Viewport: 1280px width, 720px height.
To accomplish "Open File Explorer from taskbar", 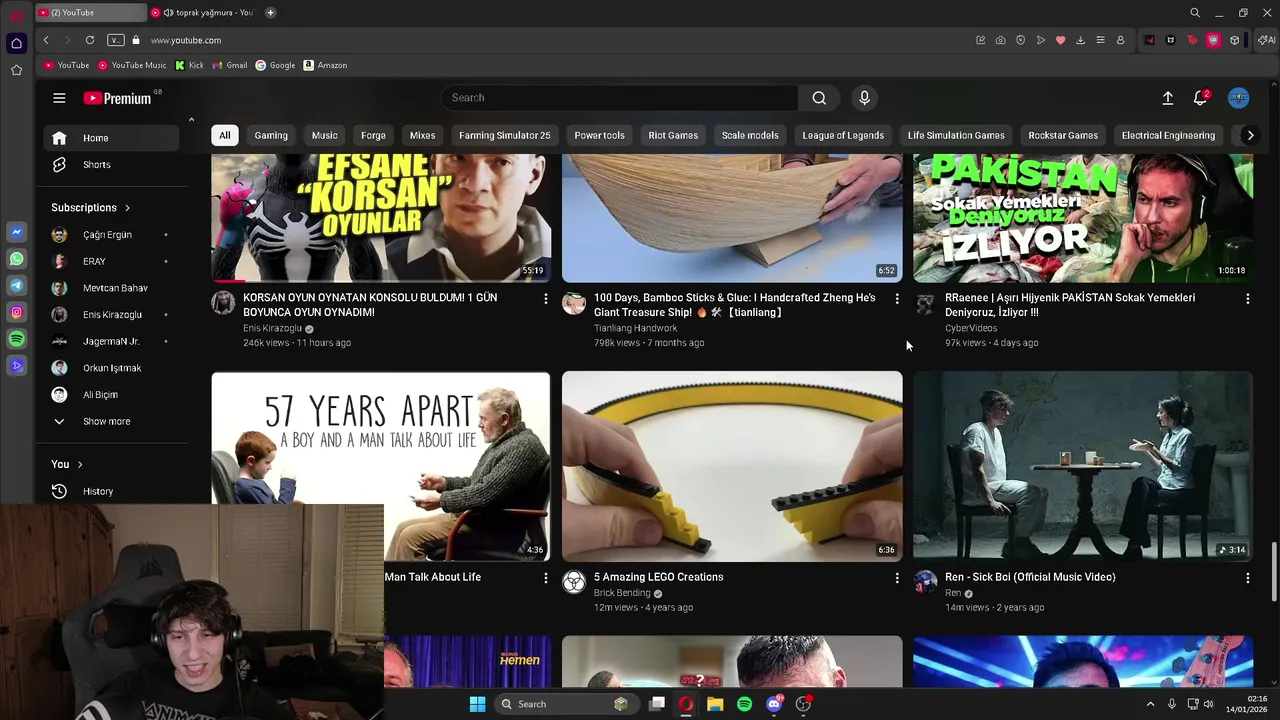I will point(715,704).
